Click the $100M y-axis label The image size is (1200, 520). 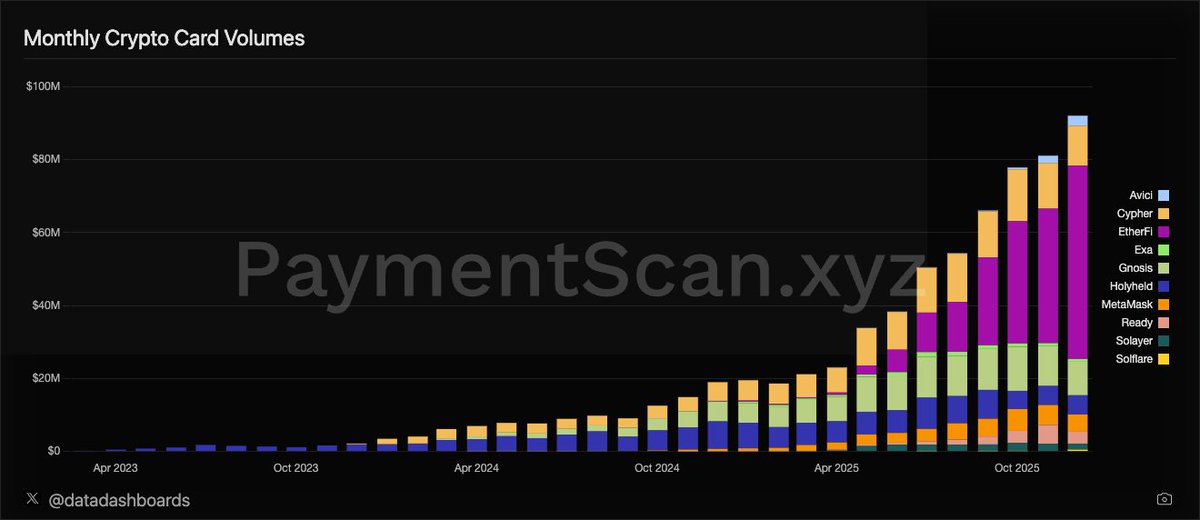click(45, 86)
